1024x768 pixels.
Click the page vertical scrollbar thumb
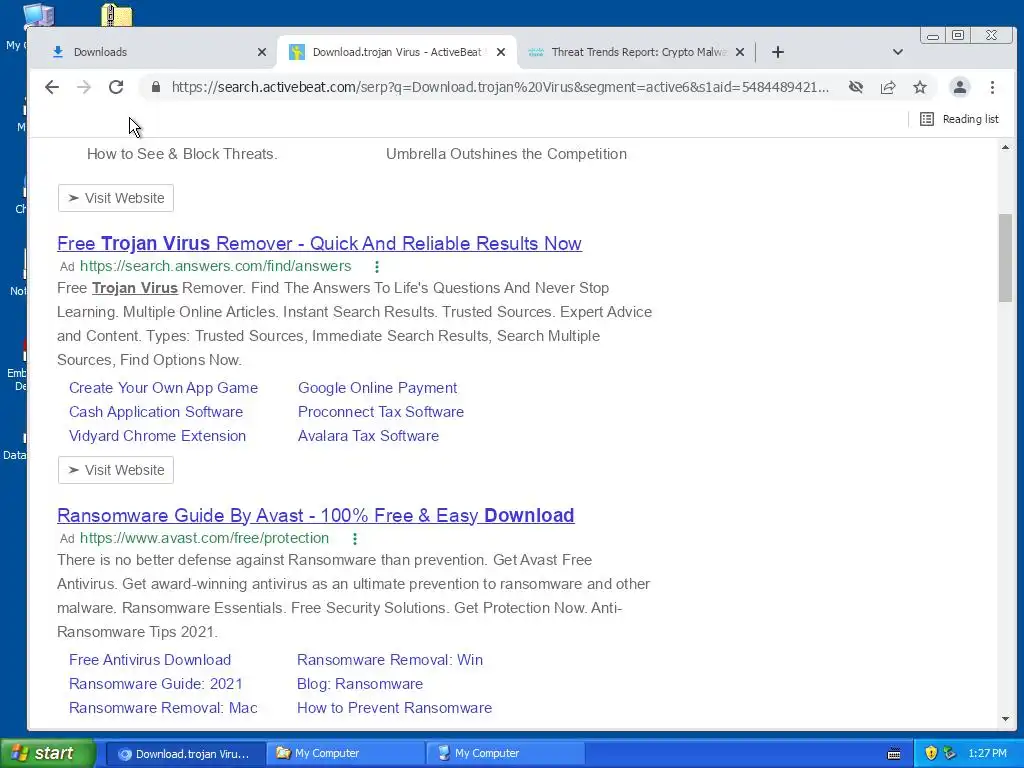click(1005, 258)
